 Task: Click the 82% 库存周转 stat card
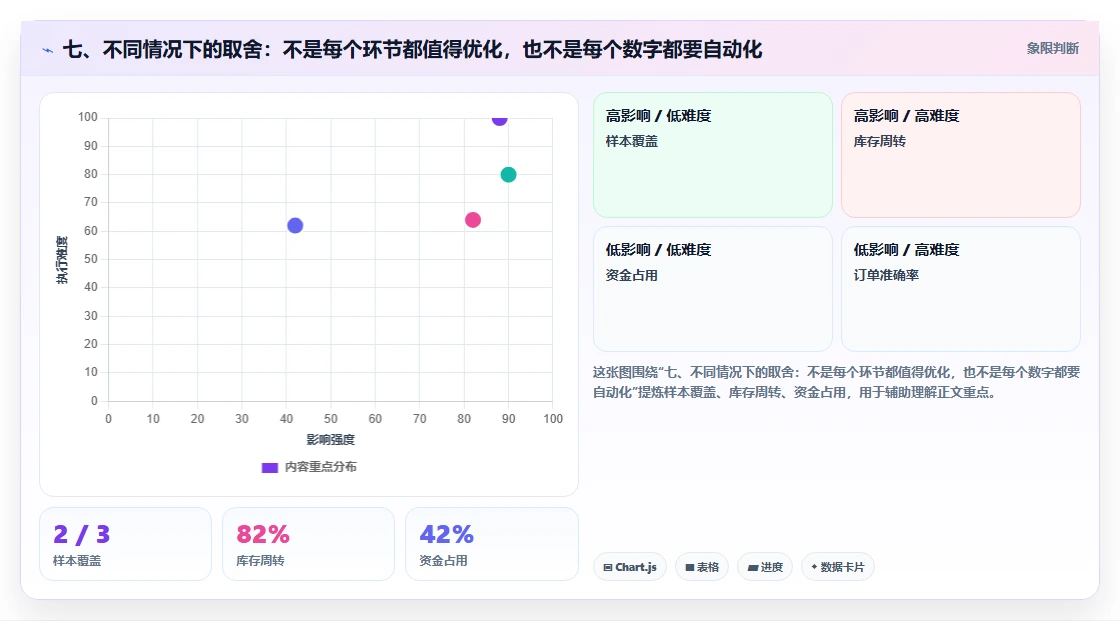[309, 544]
